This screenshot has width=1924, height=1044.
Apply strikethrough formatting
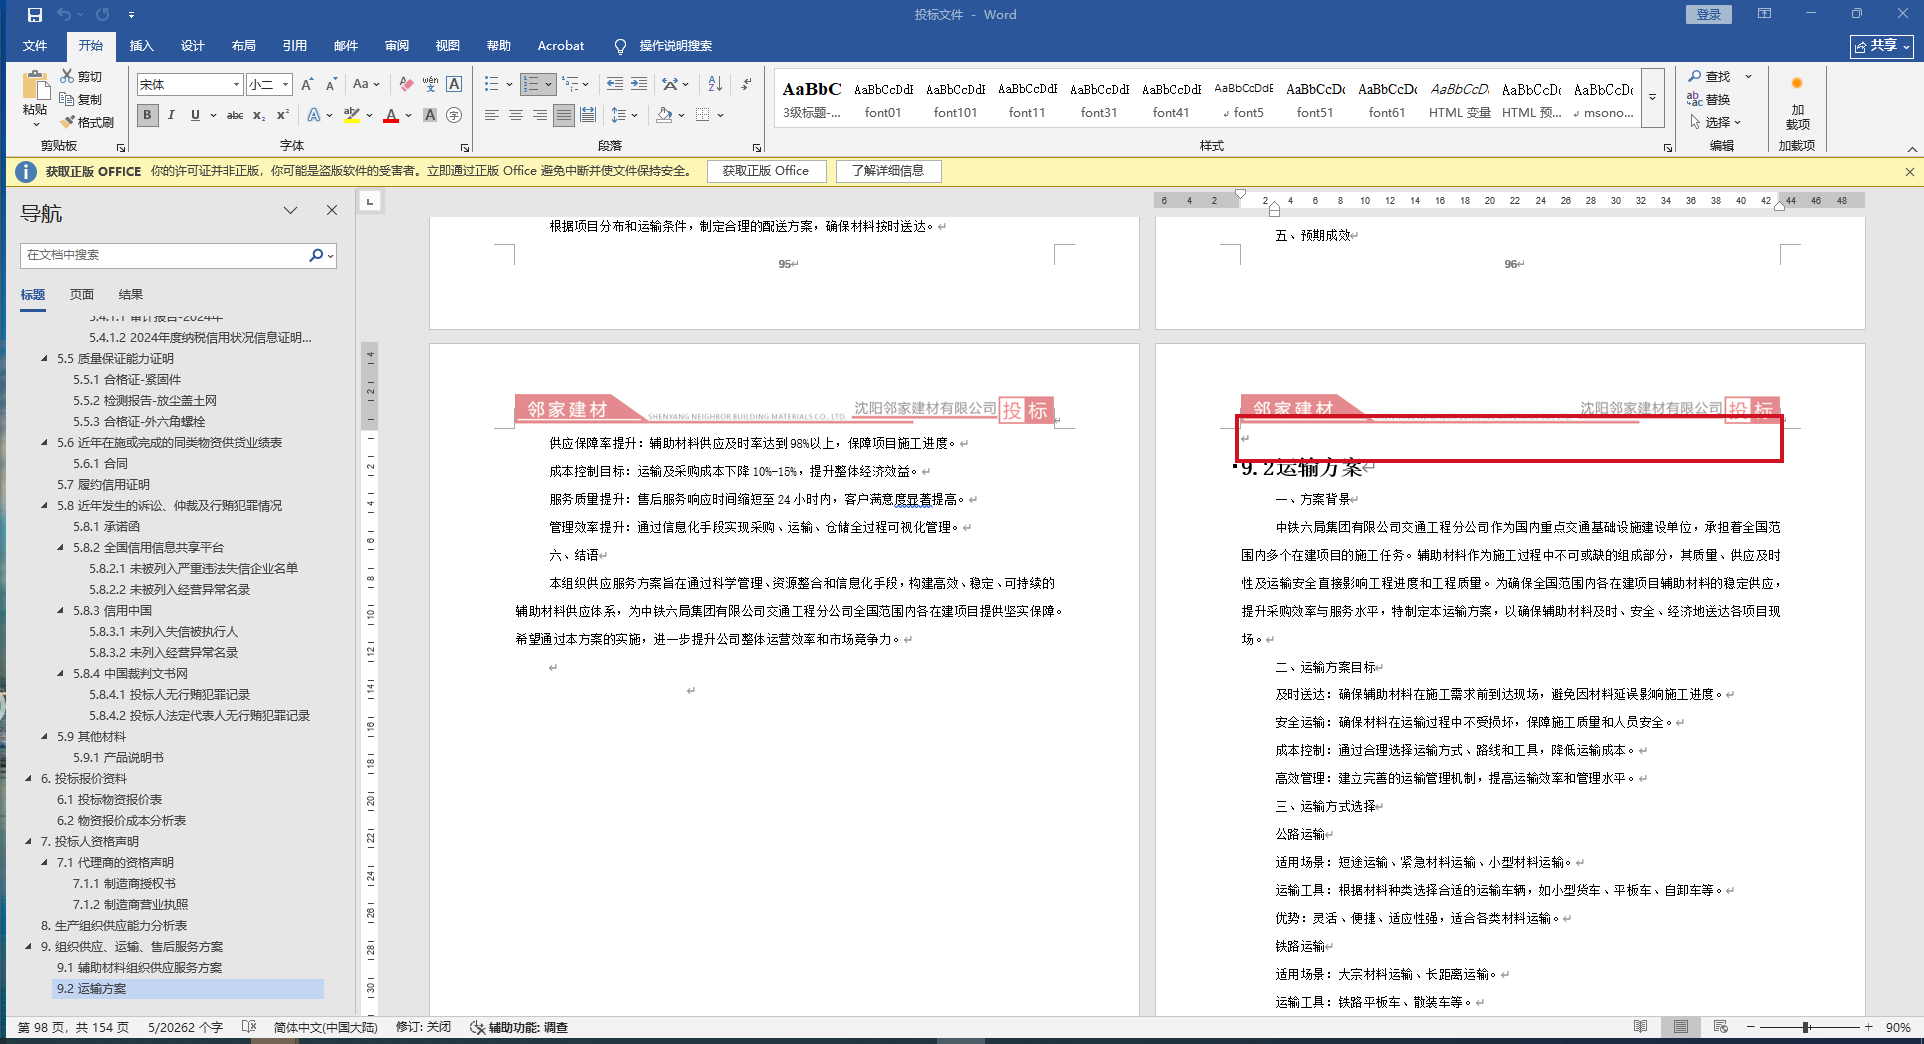(235, 115)
